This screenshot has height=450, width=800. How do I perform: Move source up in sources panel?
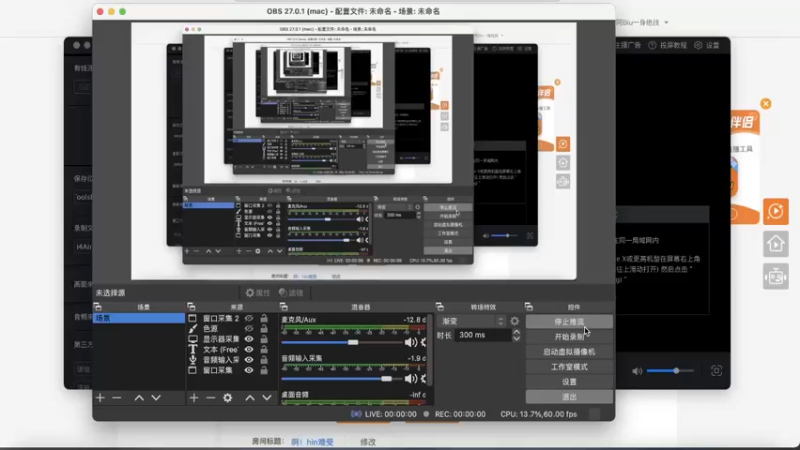click(250, 398)
